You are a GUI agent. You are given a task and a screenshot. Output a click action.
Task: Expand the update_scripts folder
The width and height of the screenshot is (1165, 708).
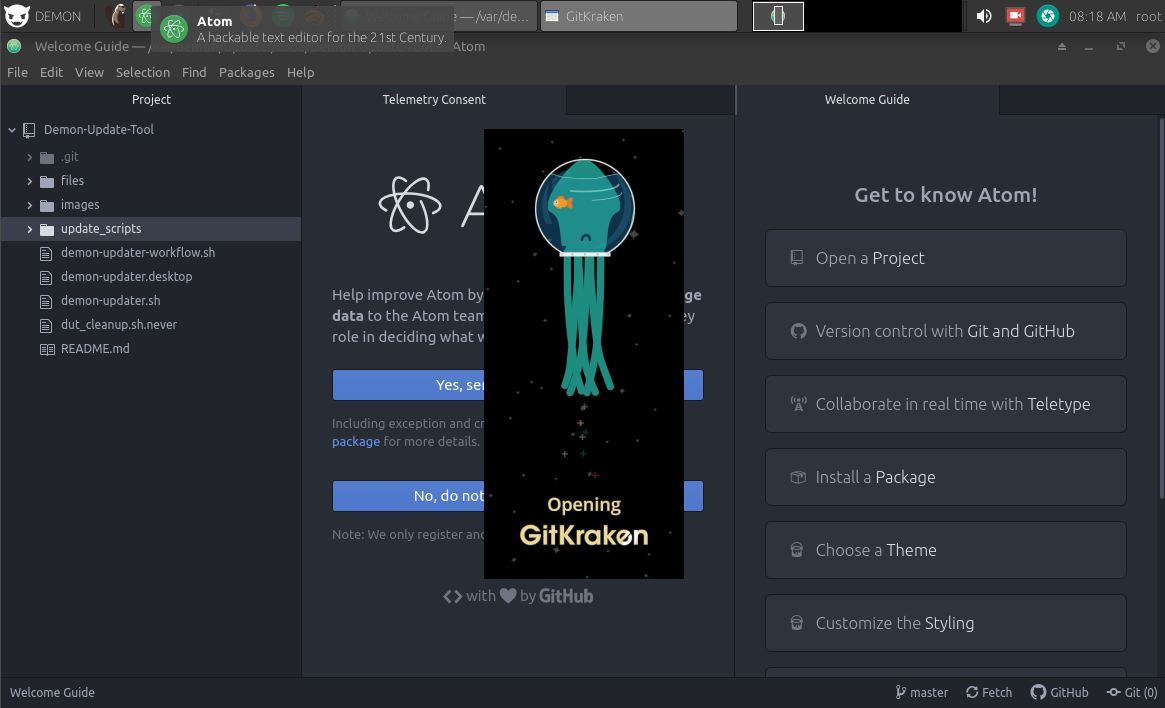tap(30, 230)
